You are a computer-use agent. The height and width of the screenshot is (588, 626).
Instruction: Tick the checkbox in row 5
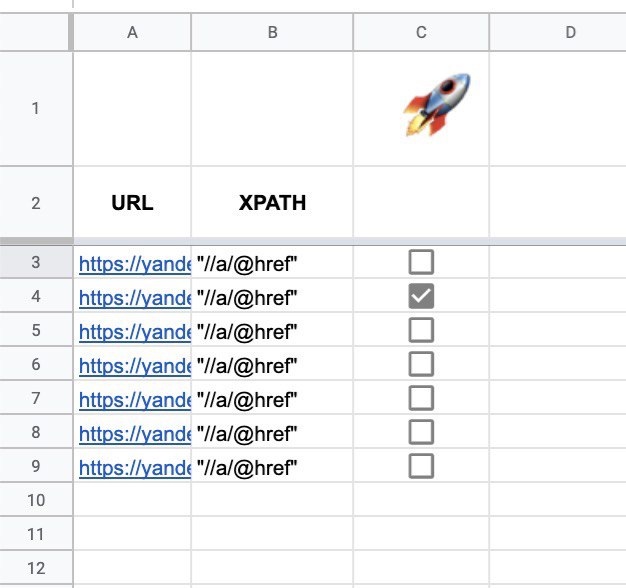(421, 330)
